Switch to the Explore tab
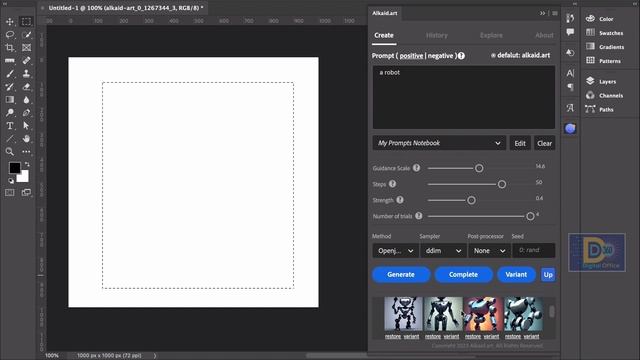Screen dimensions: 640x360 coord(491,36)
